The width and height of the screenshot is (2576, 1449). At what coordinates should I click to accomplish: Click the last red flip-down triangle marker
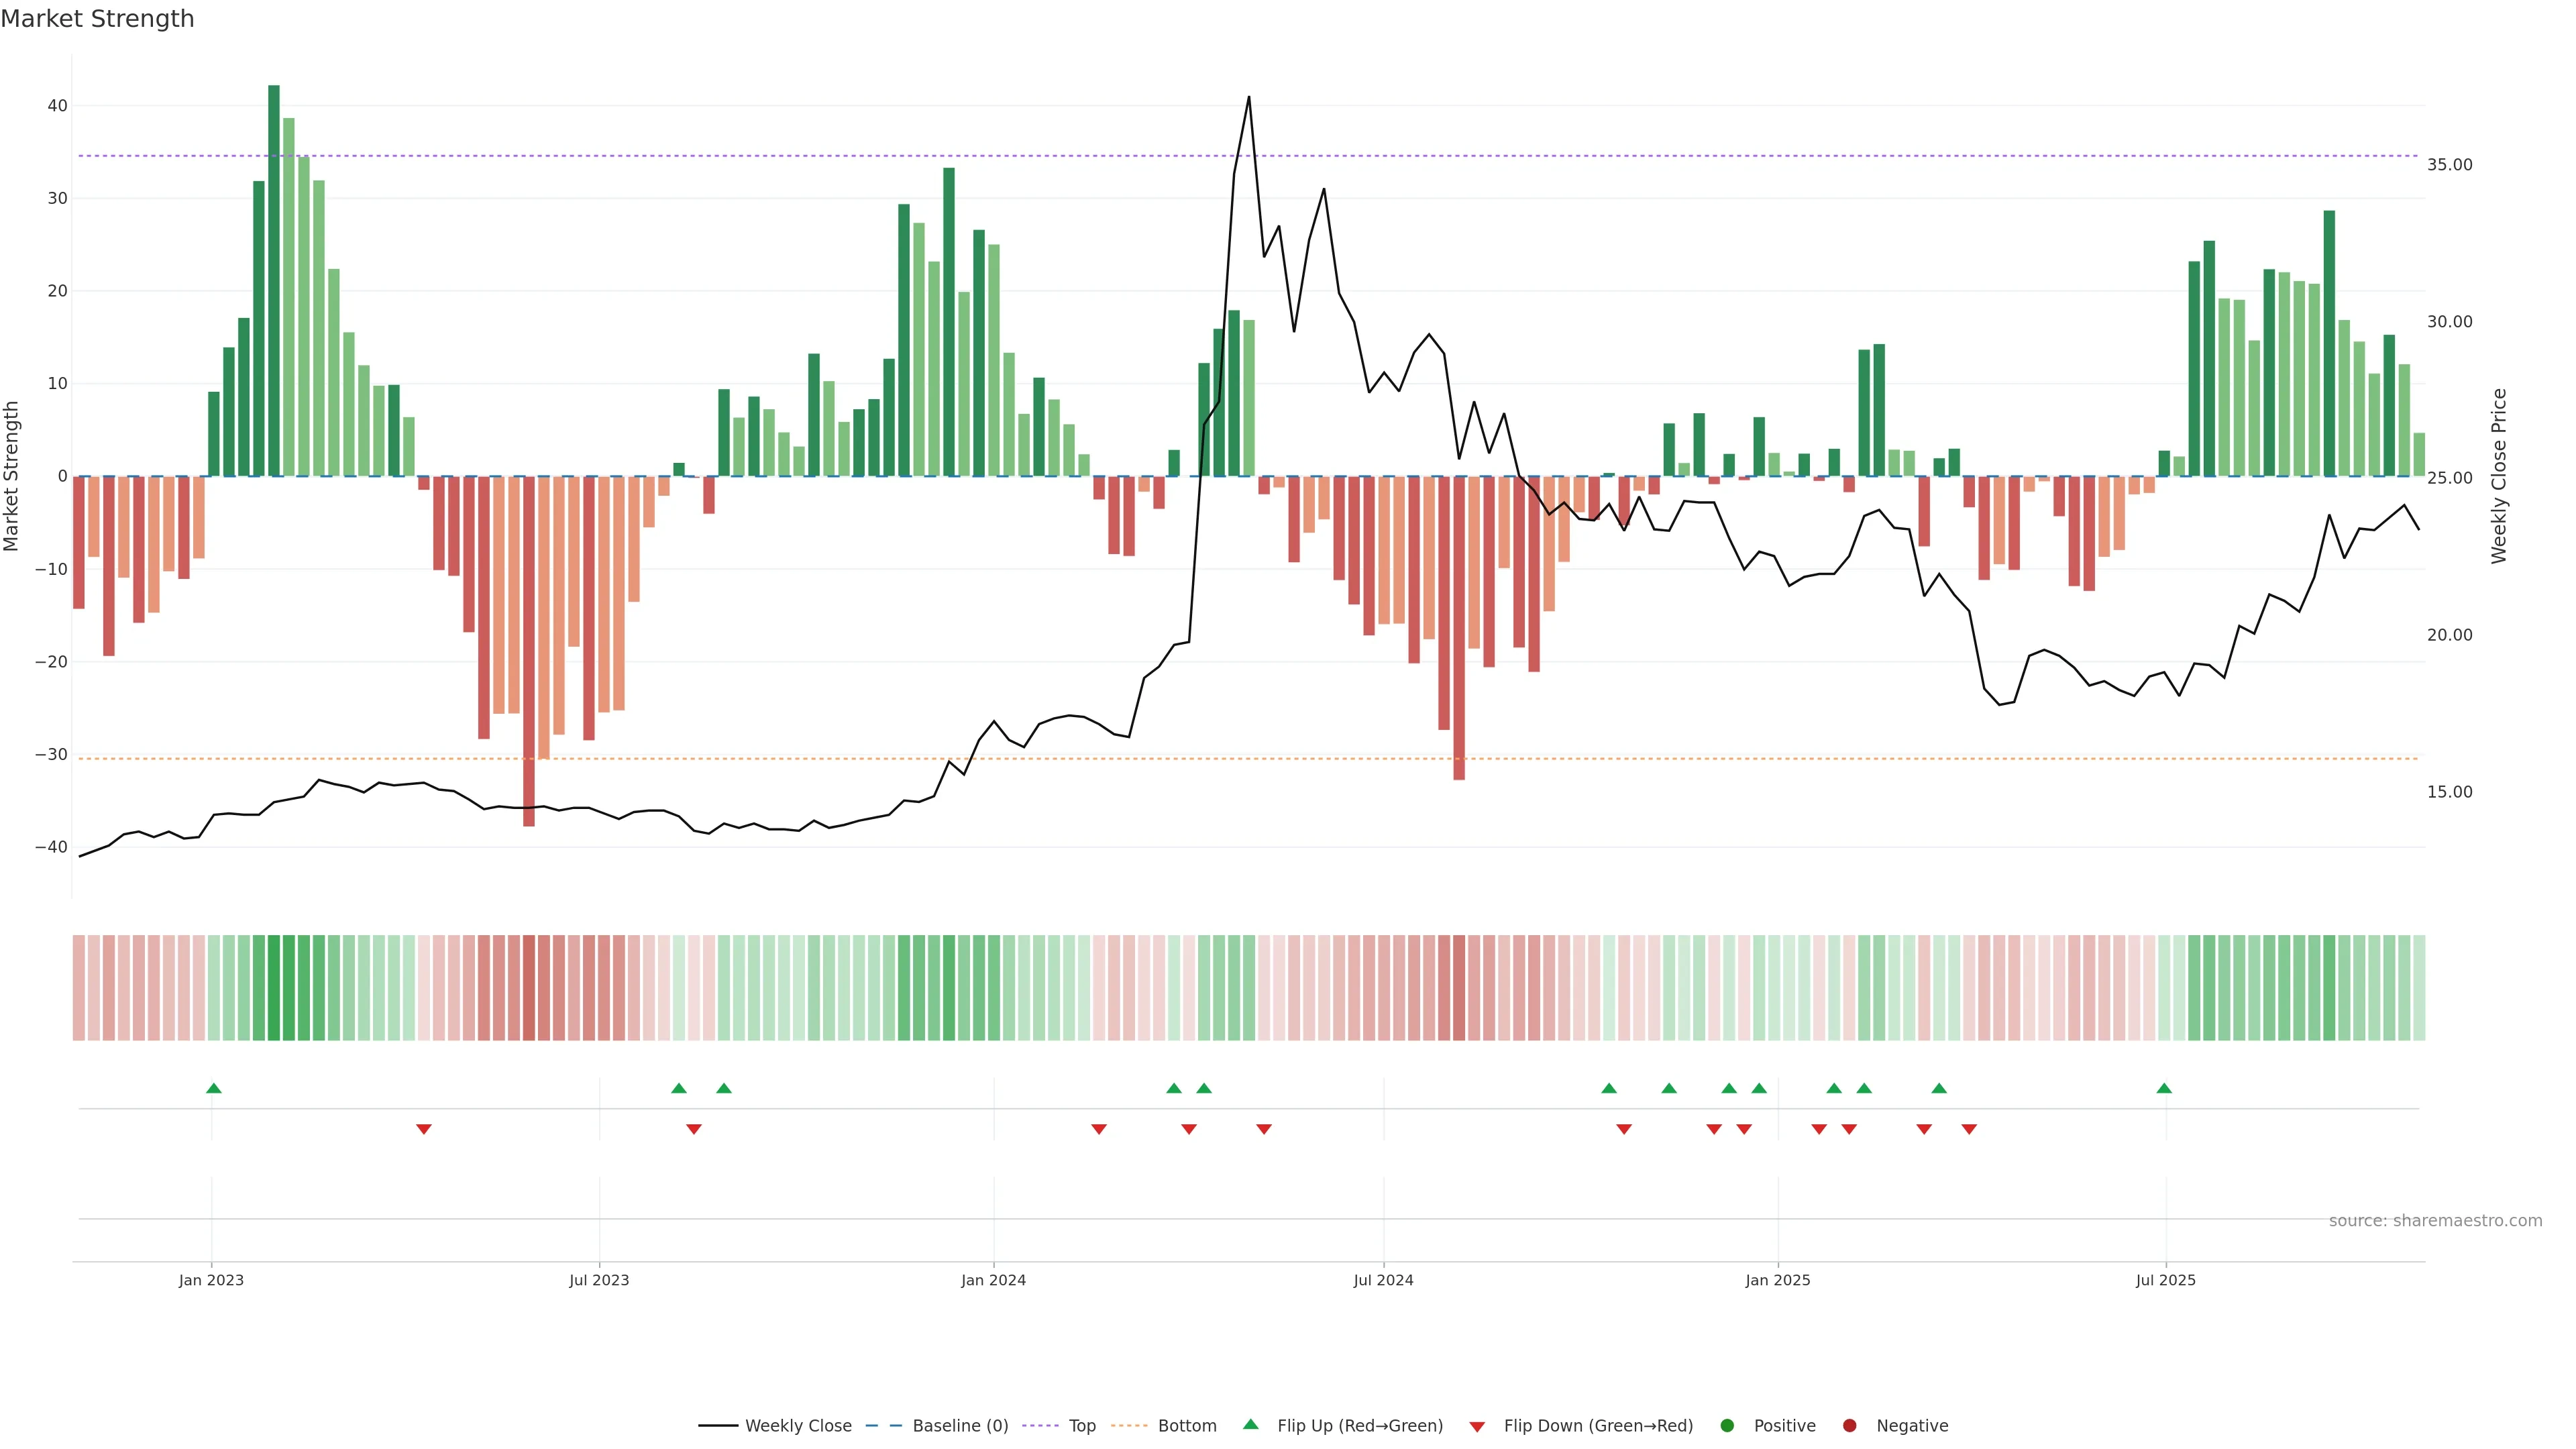(1969, 1129)
